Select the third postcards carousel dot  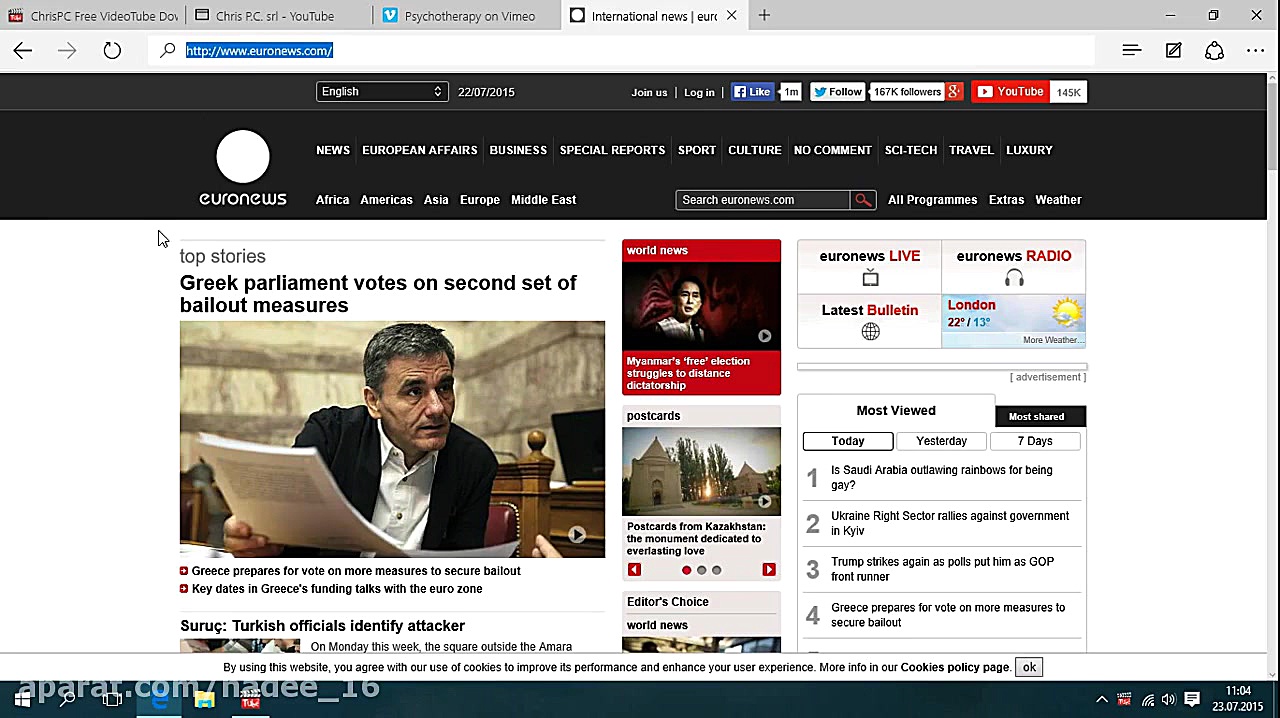tap(716, 570)
